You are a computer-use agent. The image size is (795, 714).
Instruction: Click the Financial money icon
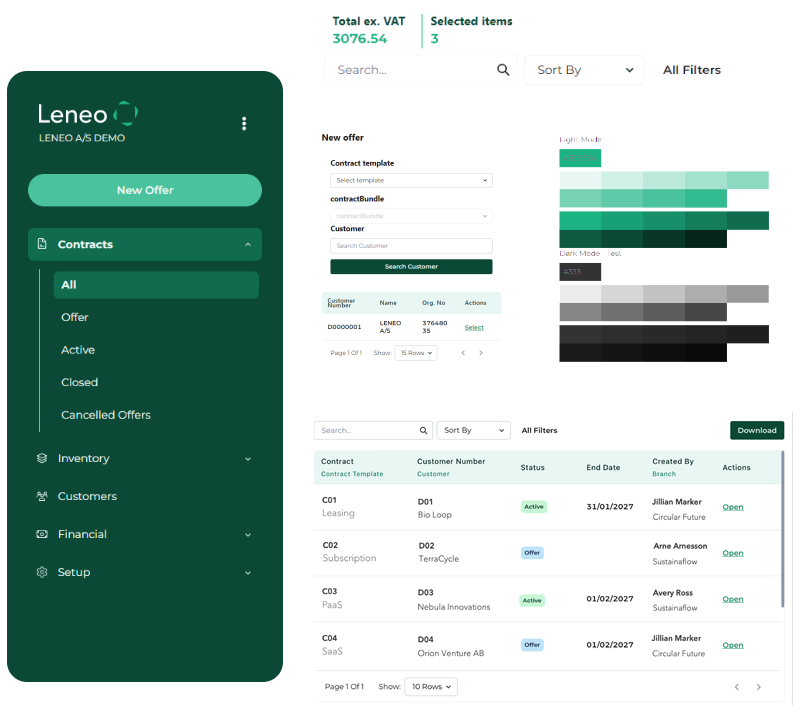[42, 534]
